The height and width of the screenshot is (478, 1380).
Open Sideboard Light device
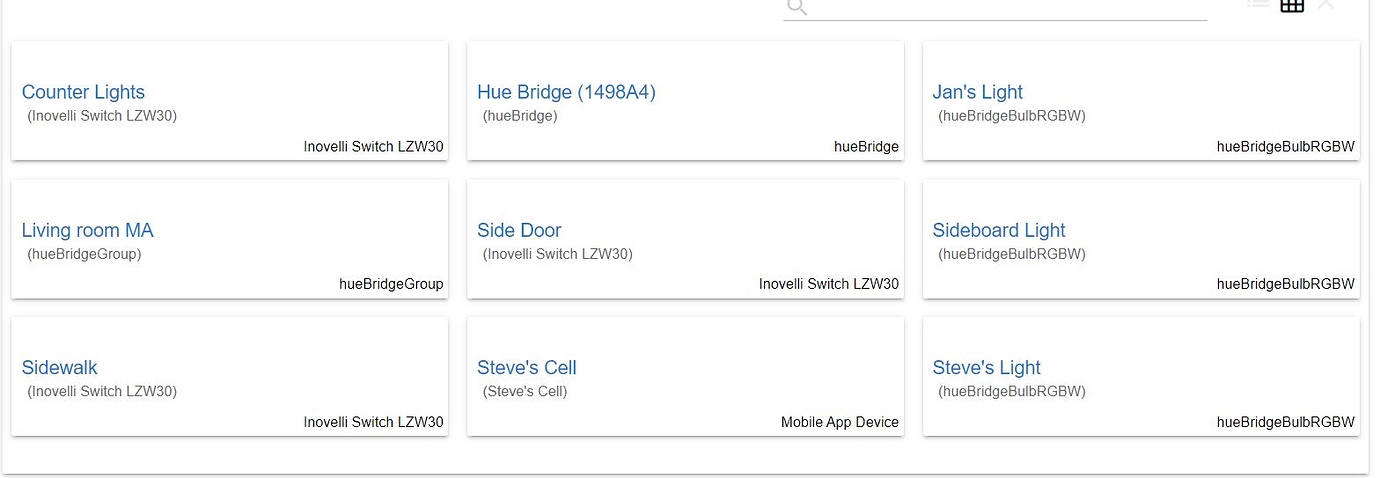[x=998, y=230]
